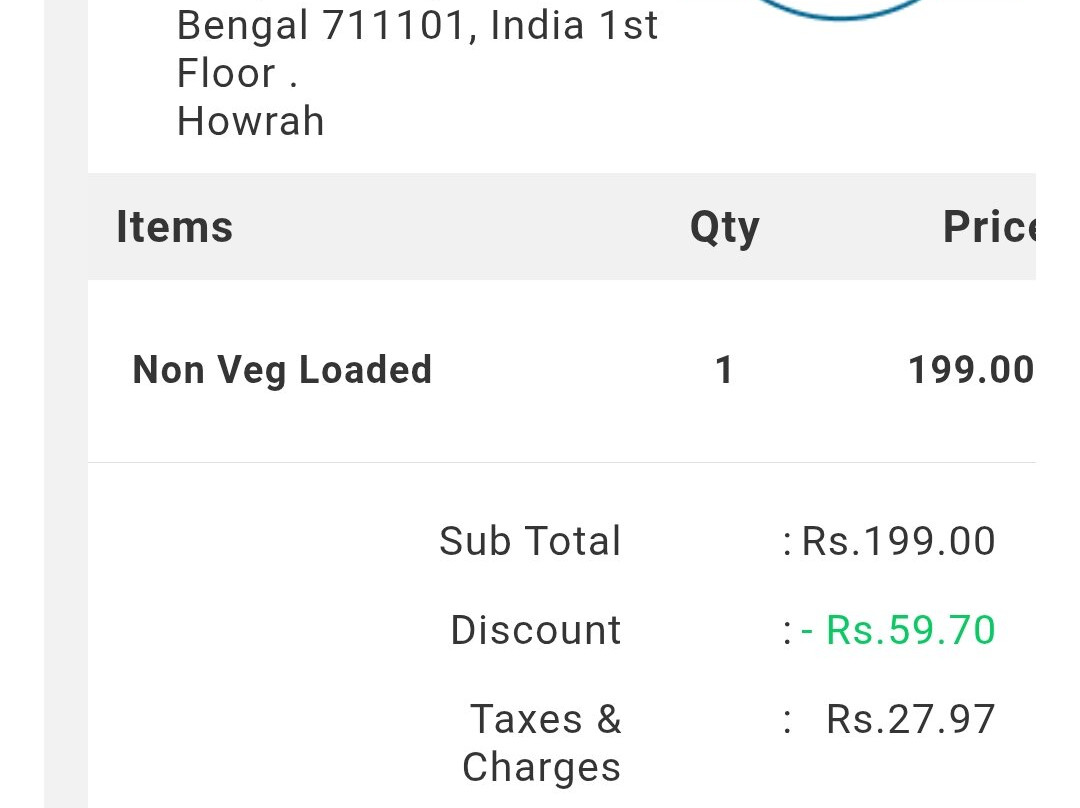Click the Sub Total label
This screenshot has height=808, width=1080.
530,541
